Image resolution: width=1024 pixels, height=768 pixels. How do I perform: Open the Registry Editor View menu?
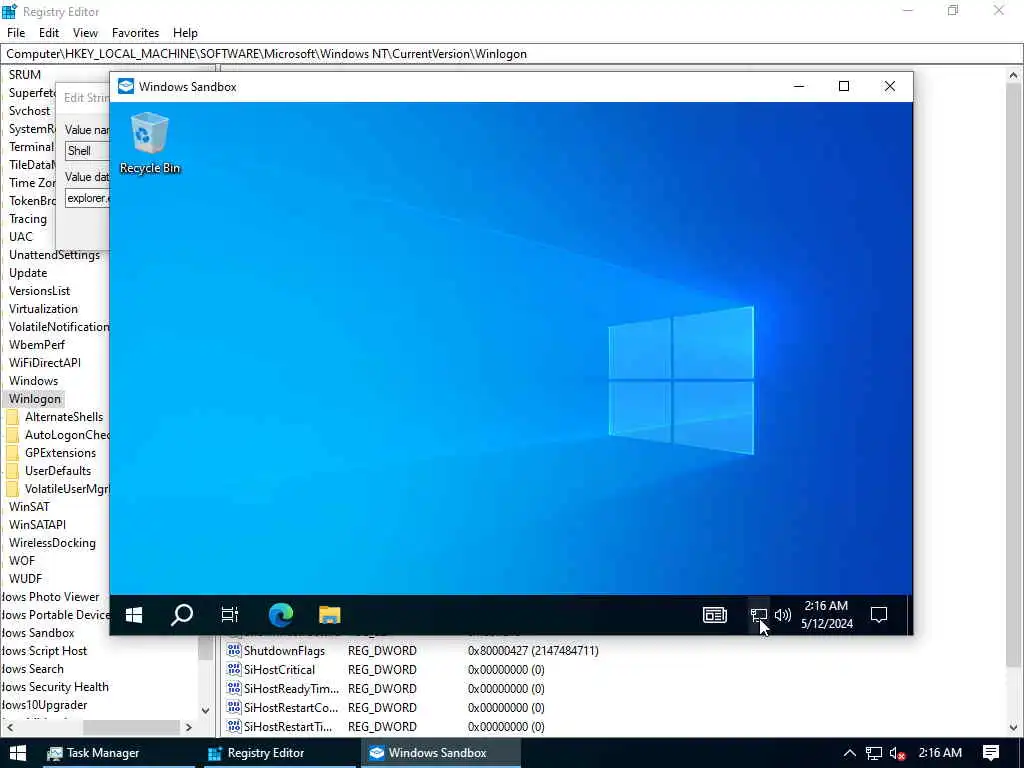[x=85, y=33]
